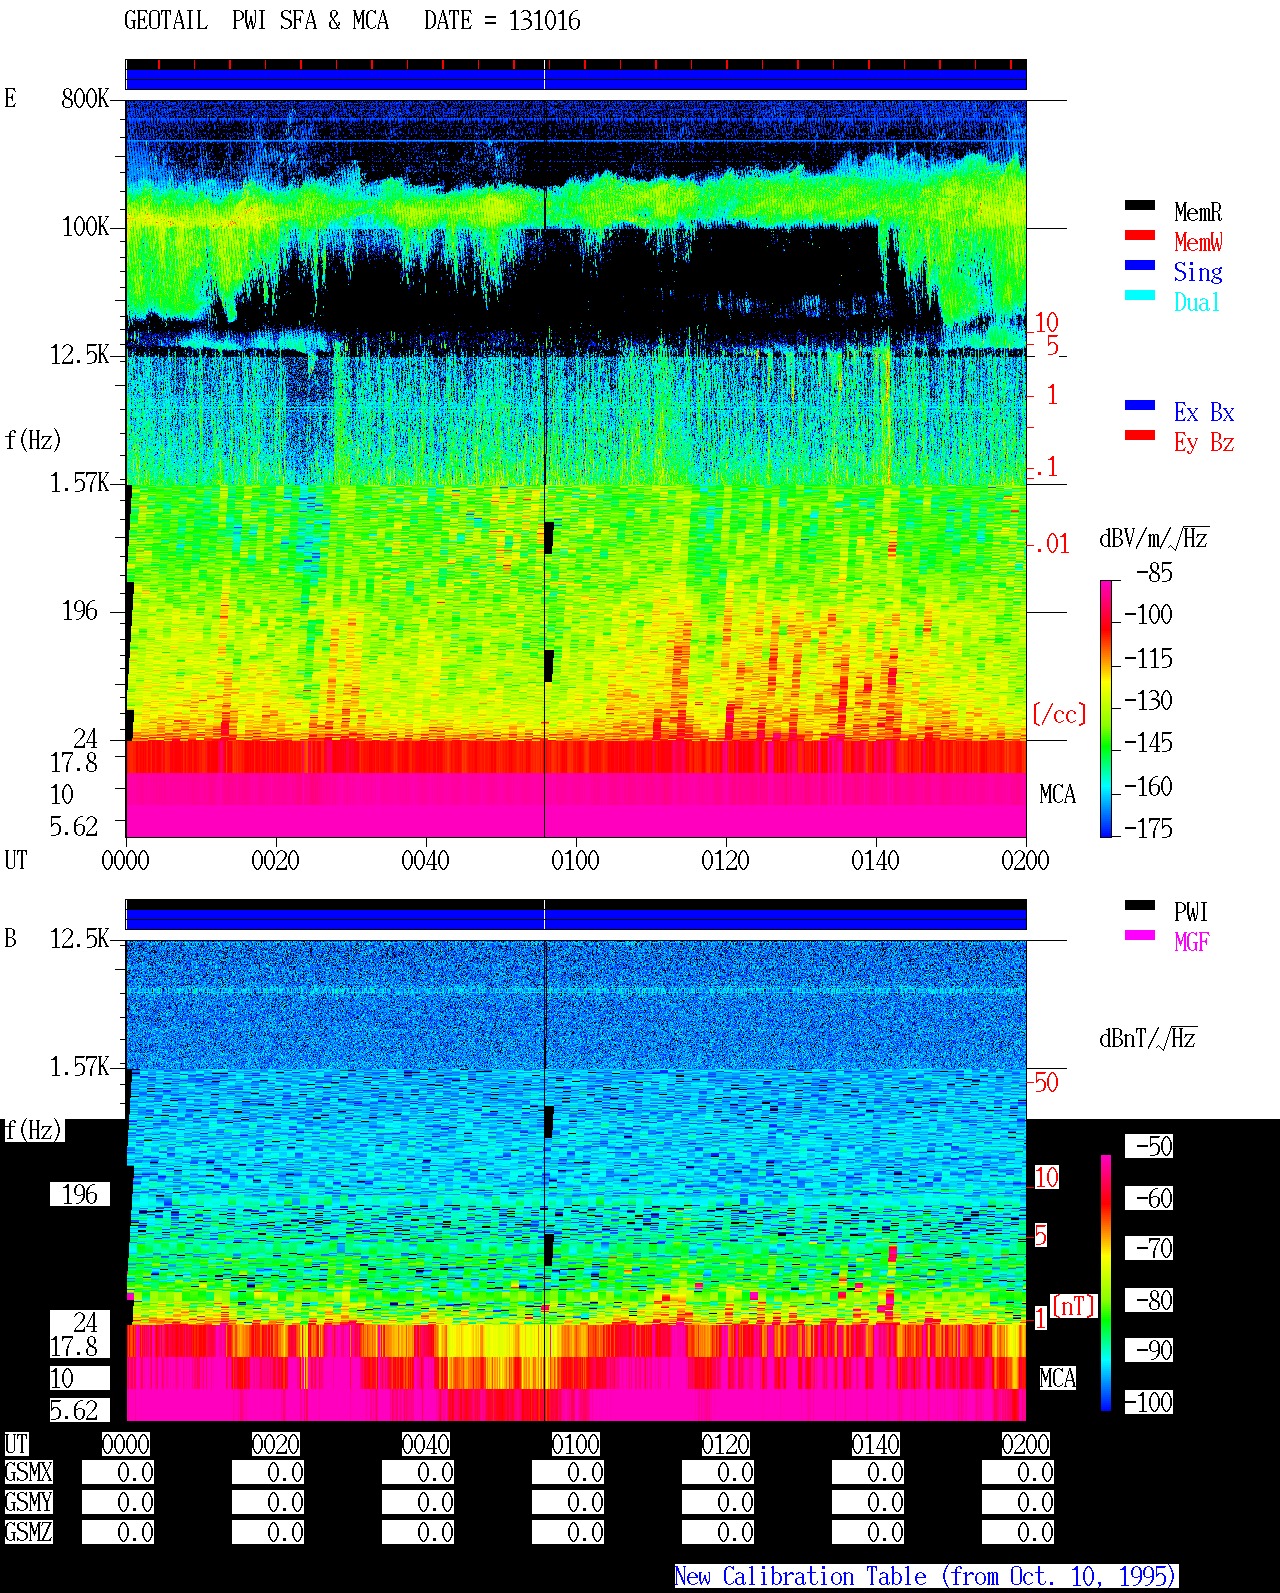
Task: Click the GSMZ value under 0000
Action: pos(118,1532)
